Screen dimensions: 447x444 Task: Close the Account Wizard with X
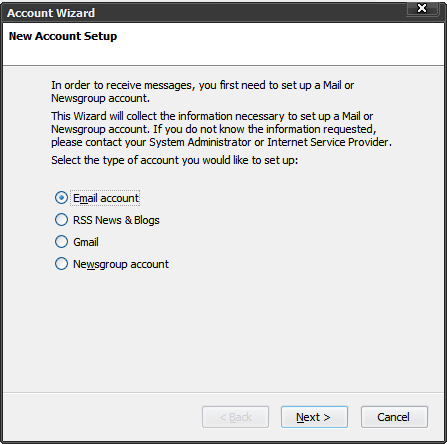pyautogui.click(x=422, y=8)
